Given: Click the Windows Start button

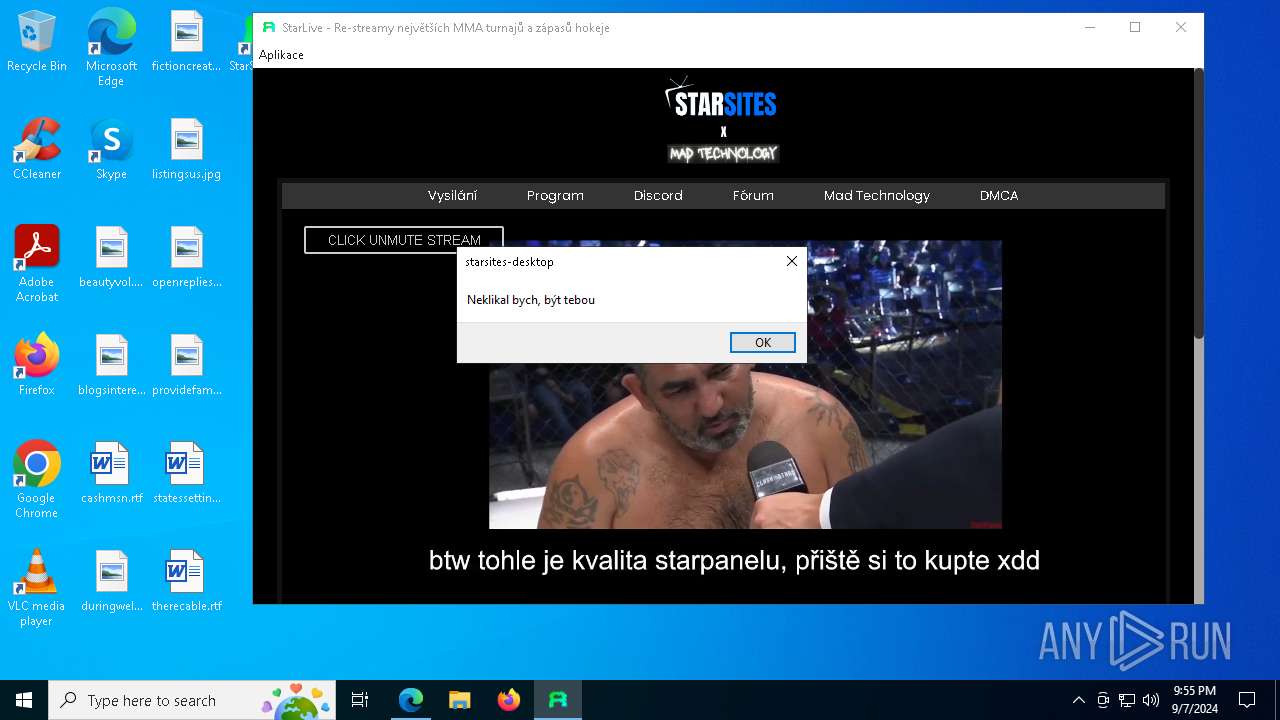Looking at the screenshot, I should pyautogui.click(x=24, y=700).
